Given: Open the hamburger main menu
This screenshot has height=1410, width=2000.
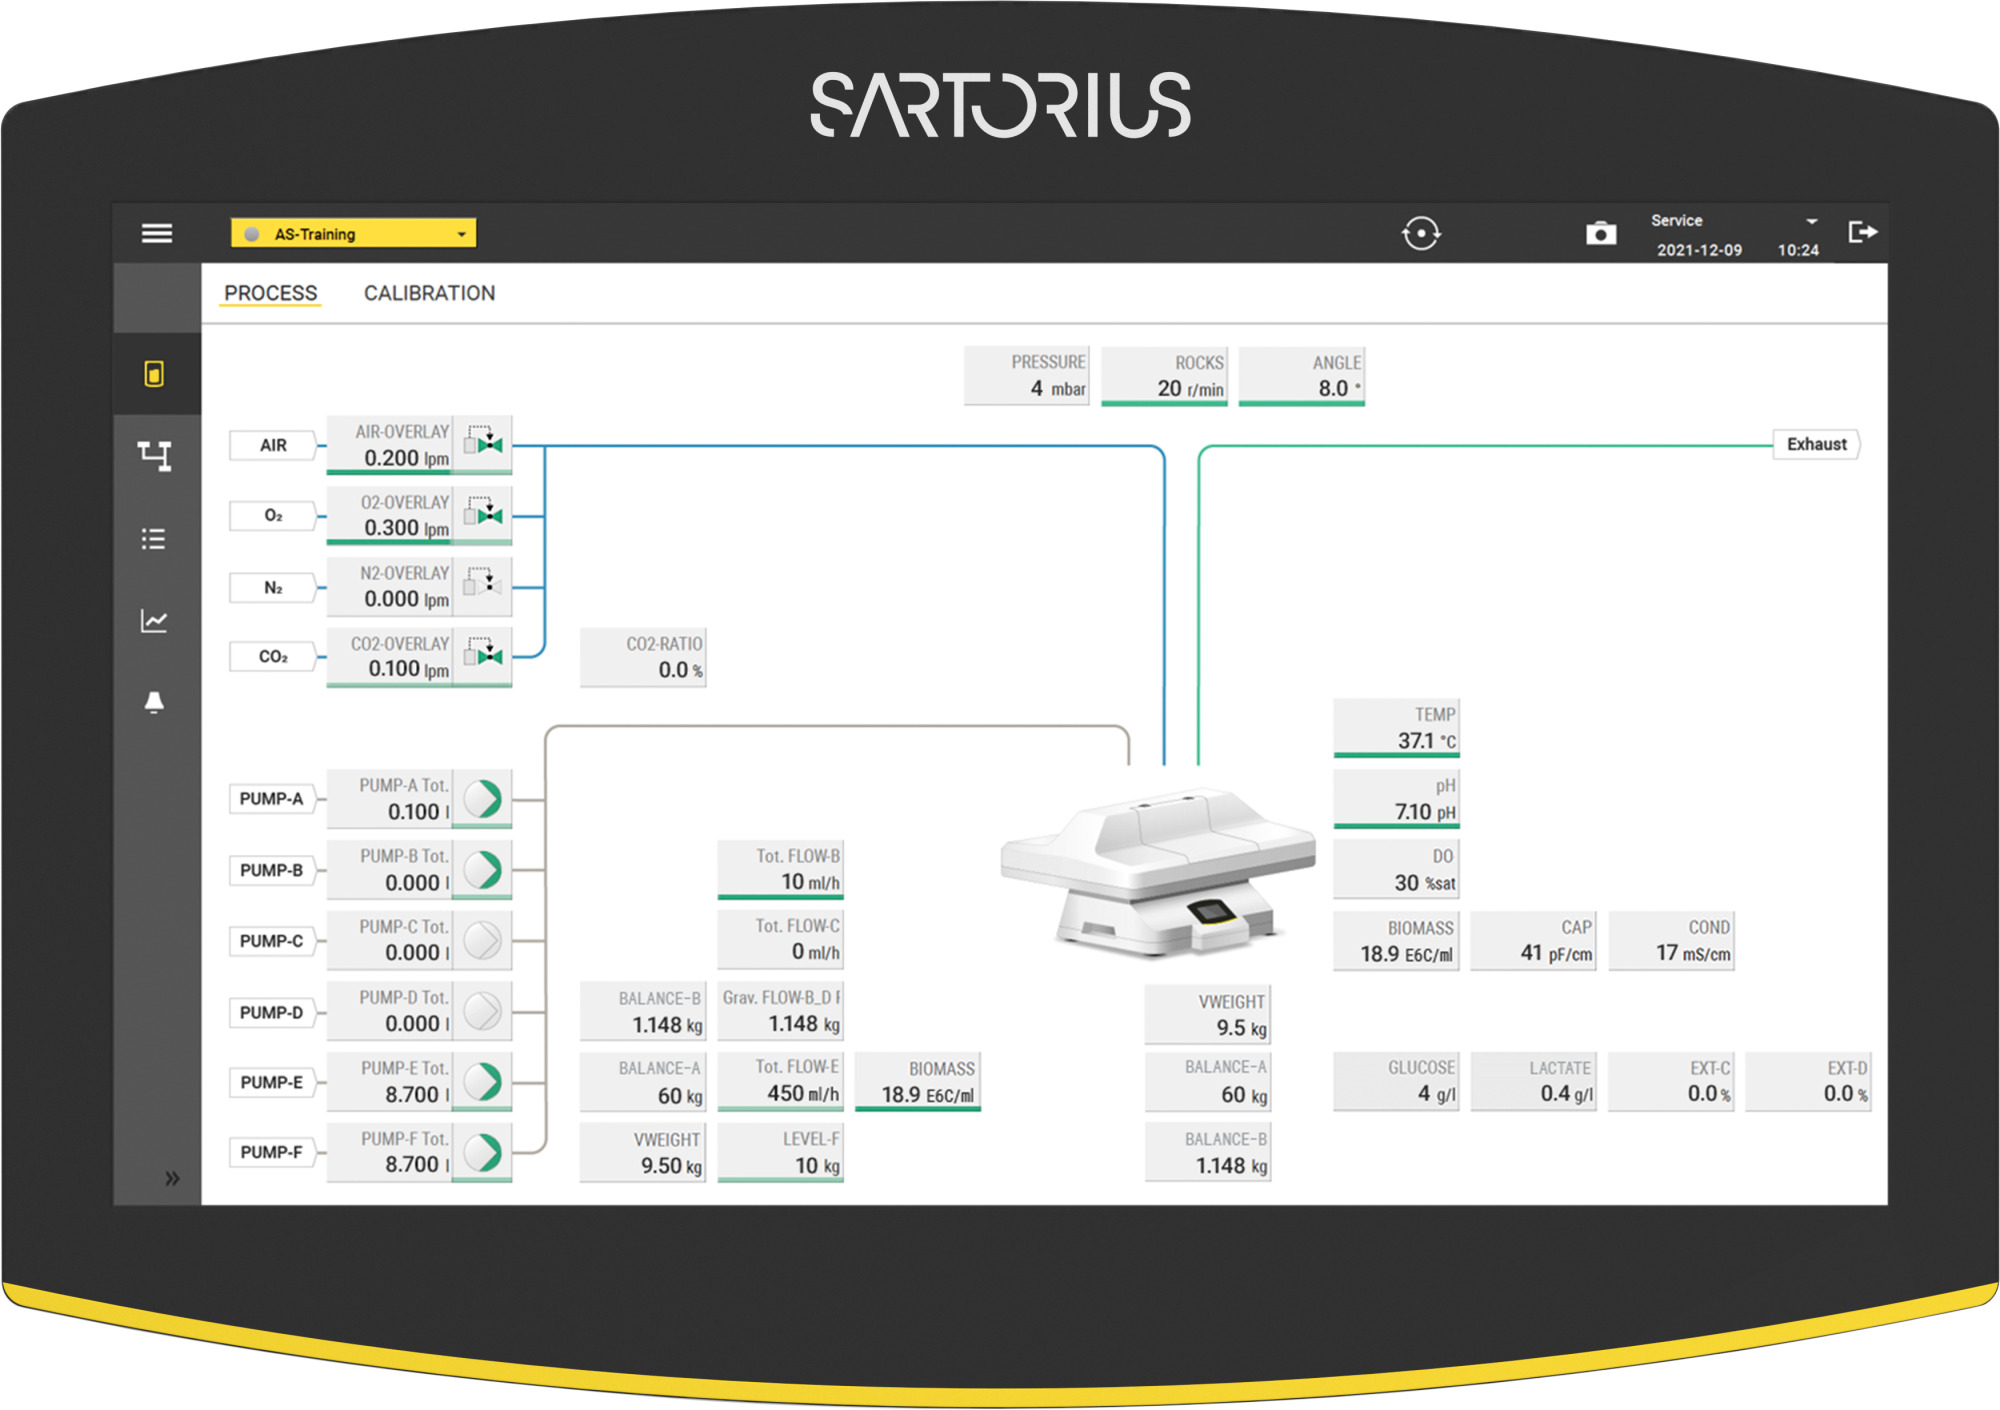Looking at the screenshot, I should 157,233.
